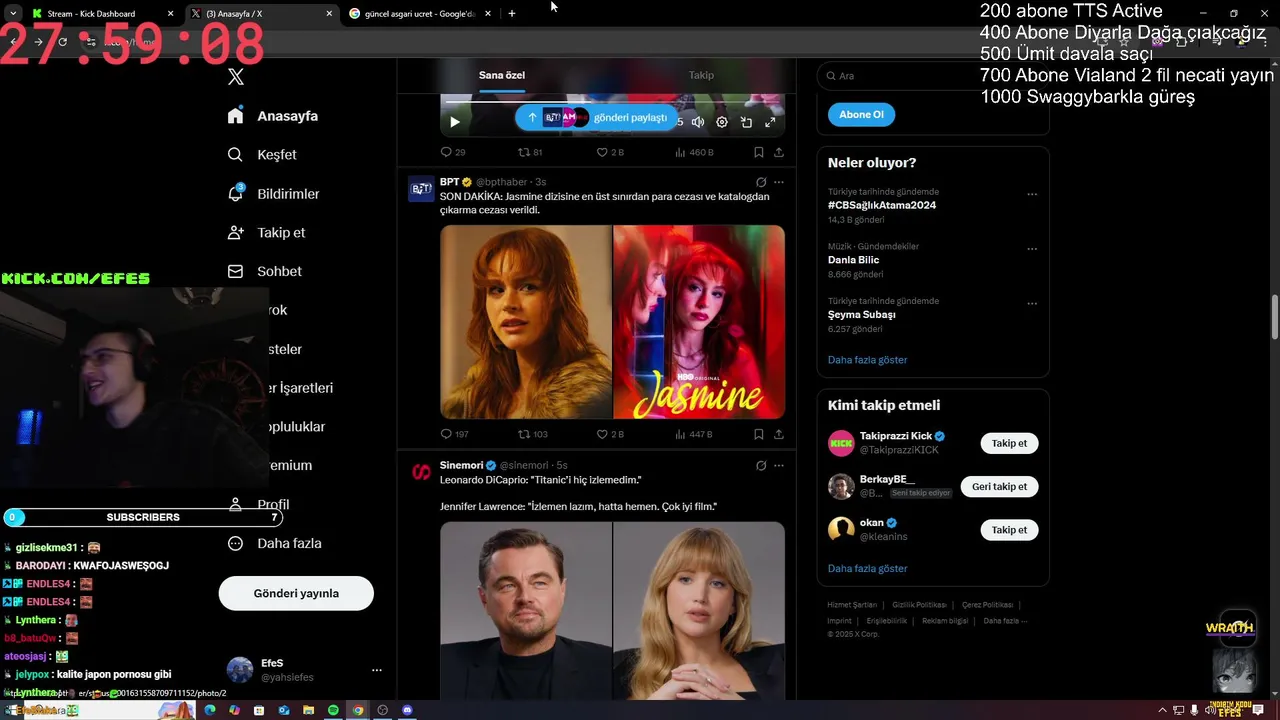Follow okan with Takip et

1009,530
